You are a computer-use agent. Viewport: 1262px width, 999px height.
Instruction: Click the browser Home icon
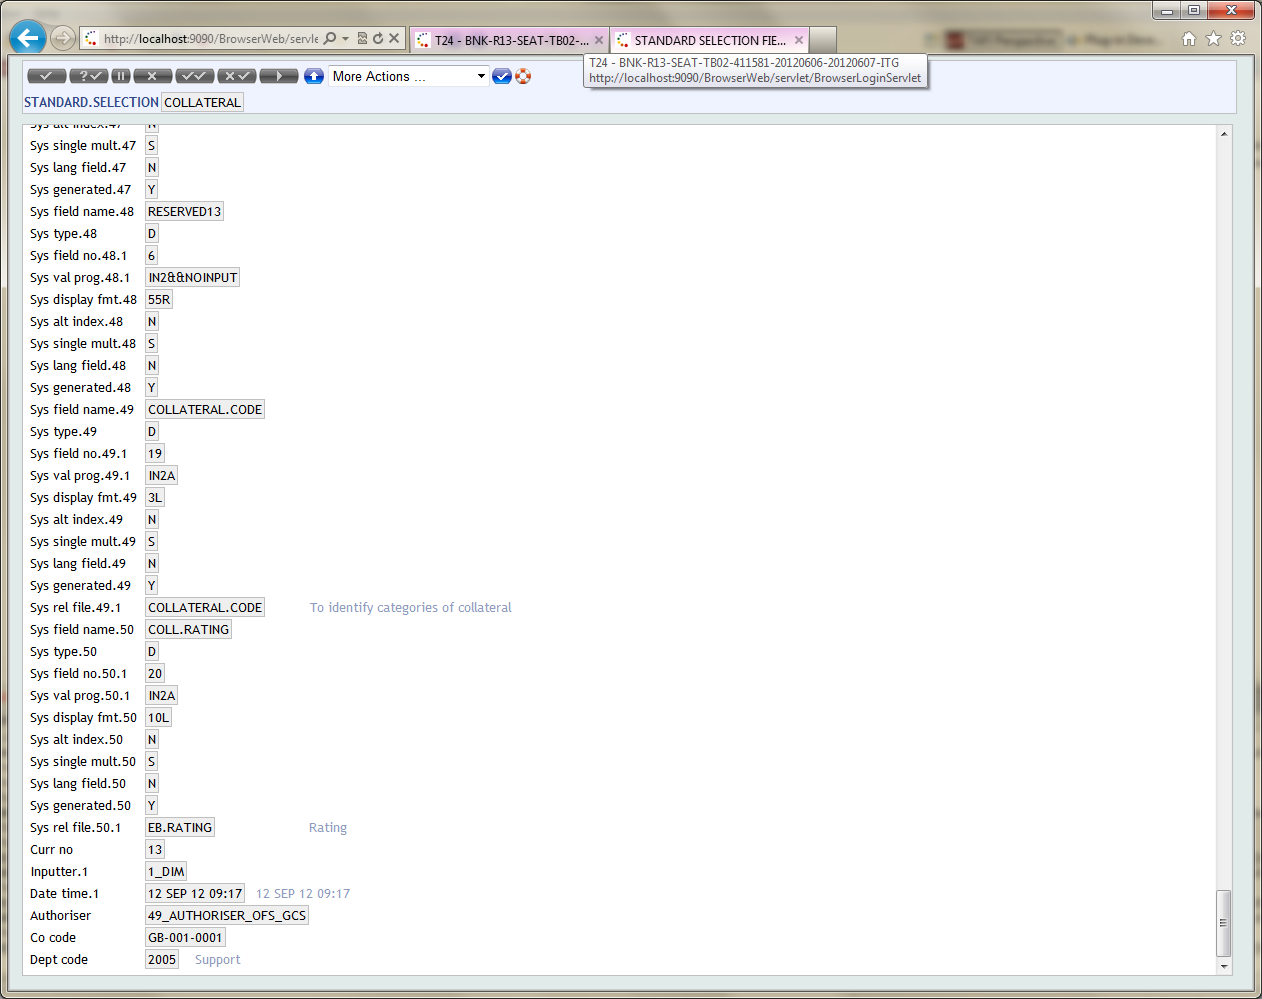click(1189, 38)
